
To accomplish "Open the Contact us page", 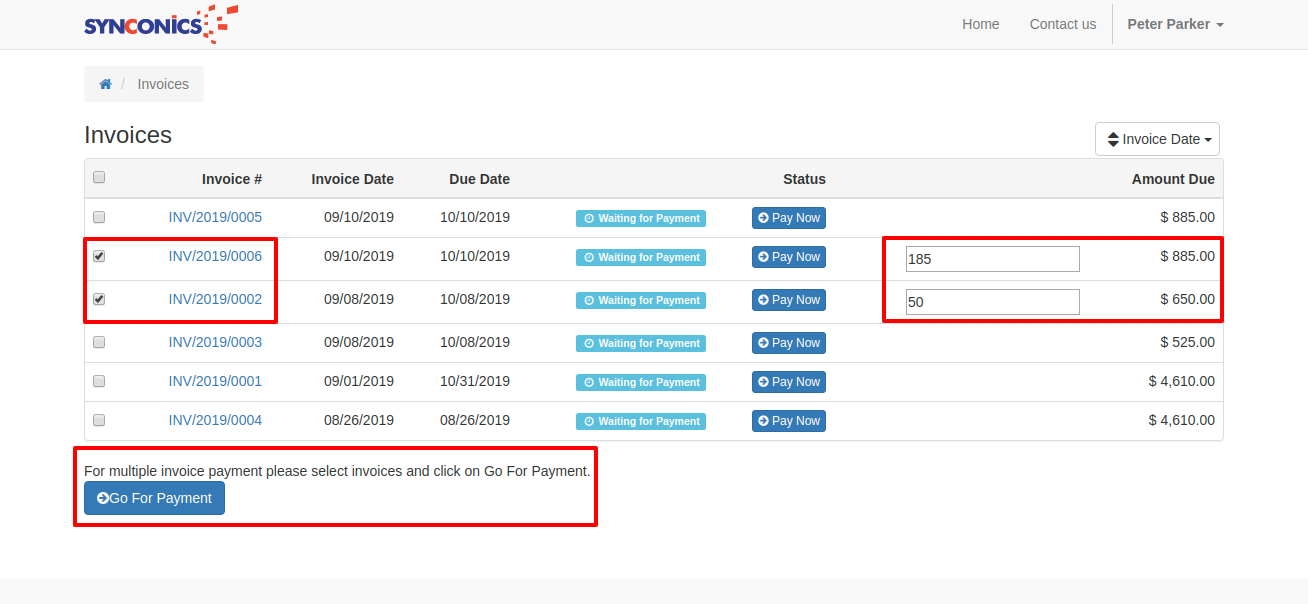I will pos(1062,24).
